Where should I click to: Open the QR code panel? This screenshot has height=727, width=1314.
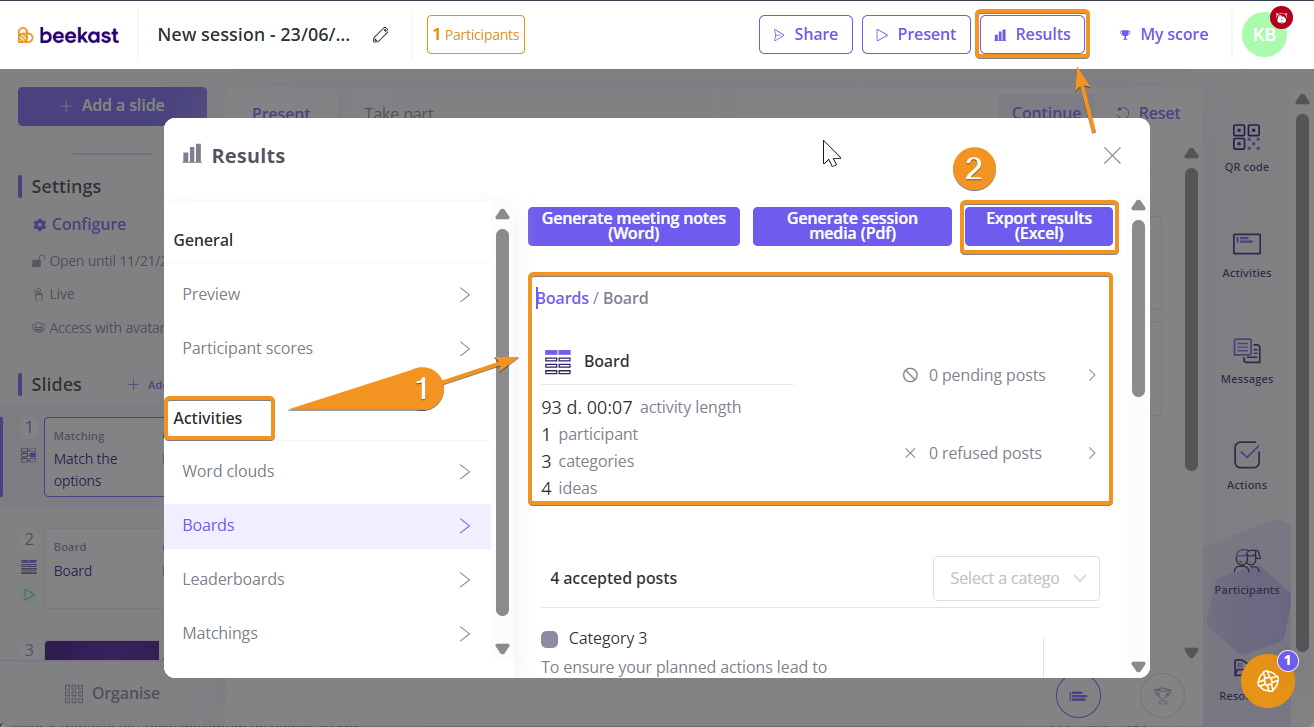click(1246, 147)
